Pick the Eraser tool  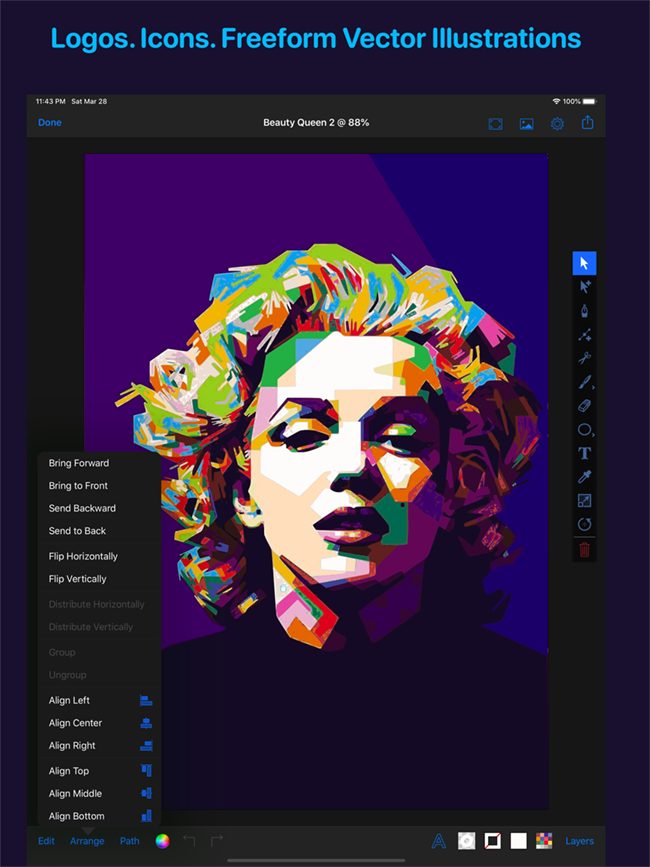click(x=584, y=406)
